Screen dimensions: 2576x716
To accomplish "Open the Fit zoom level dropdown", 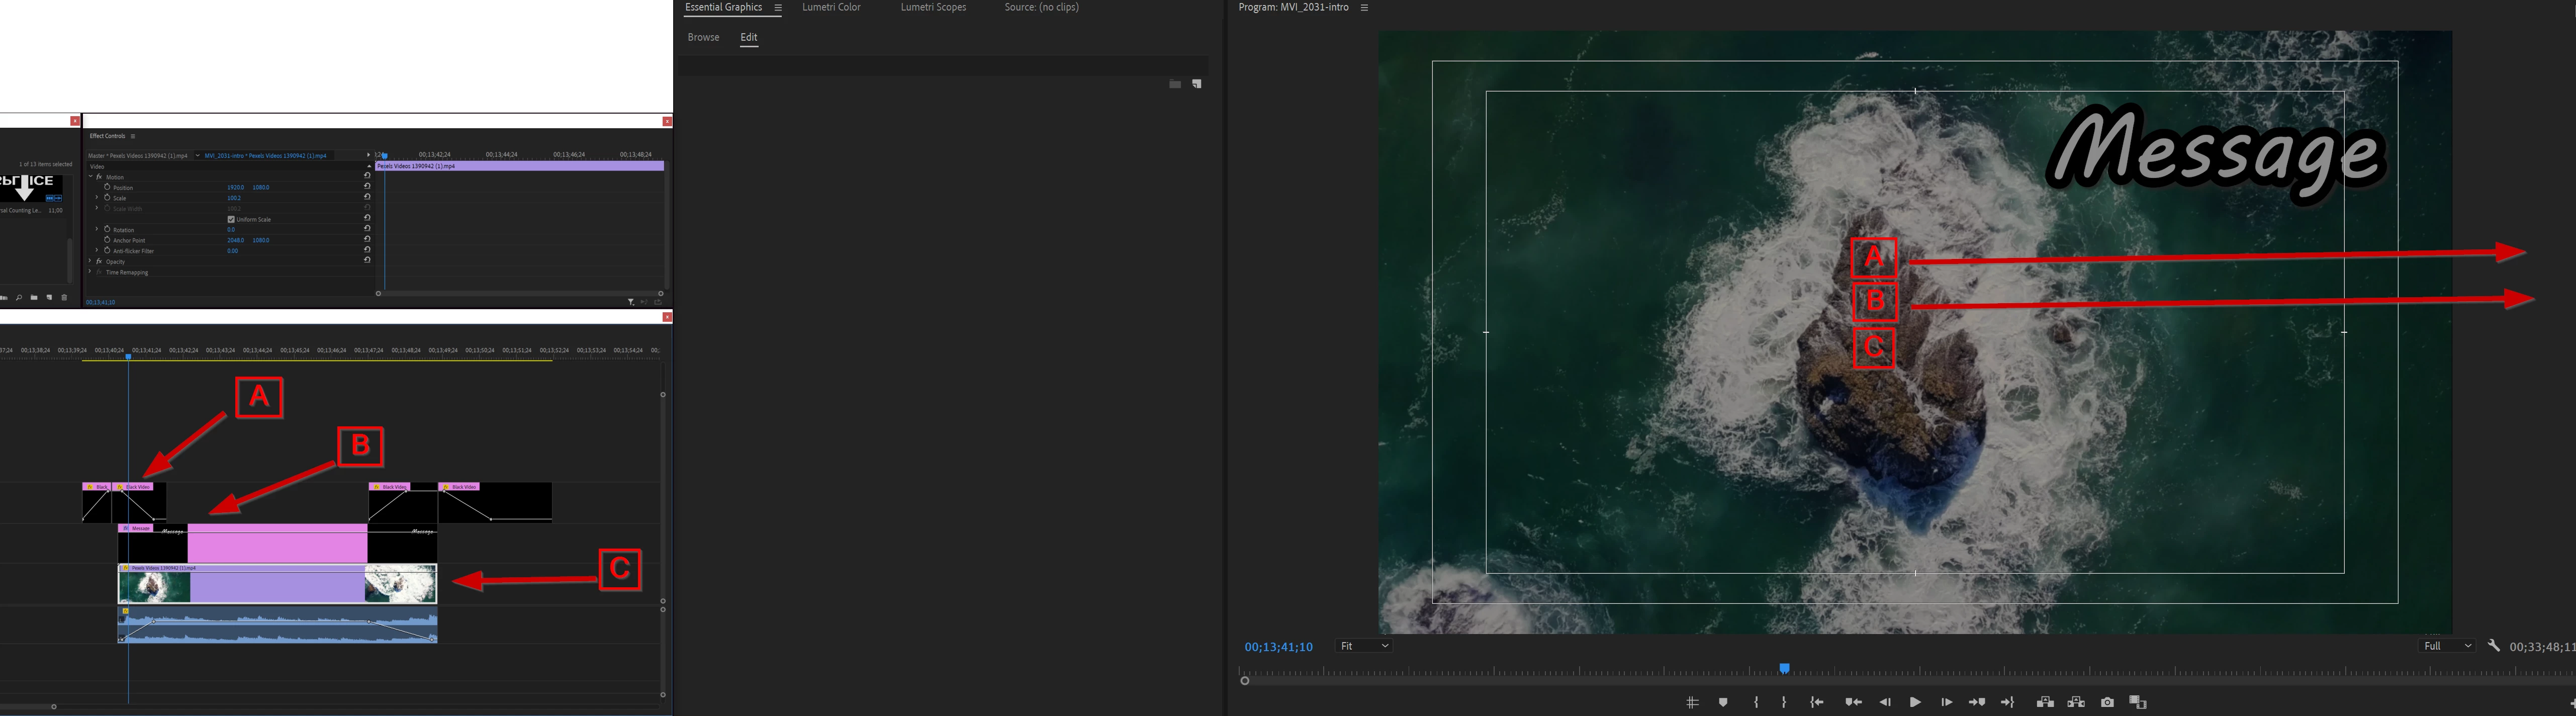I will pos(1364,646).
